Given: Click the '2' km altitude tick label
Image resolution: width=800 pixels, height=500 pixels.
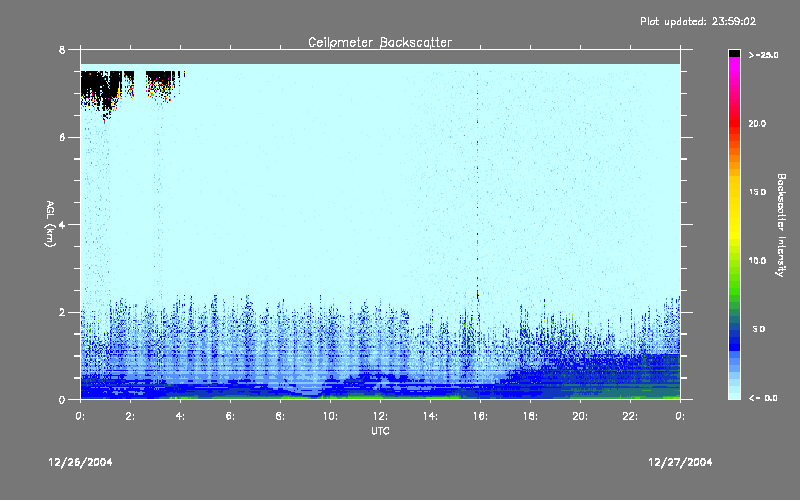Looking at the screenshot, I should coord(62,312).
